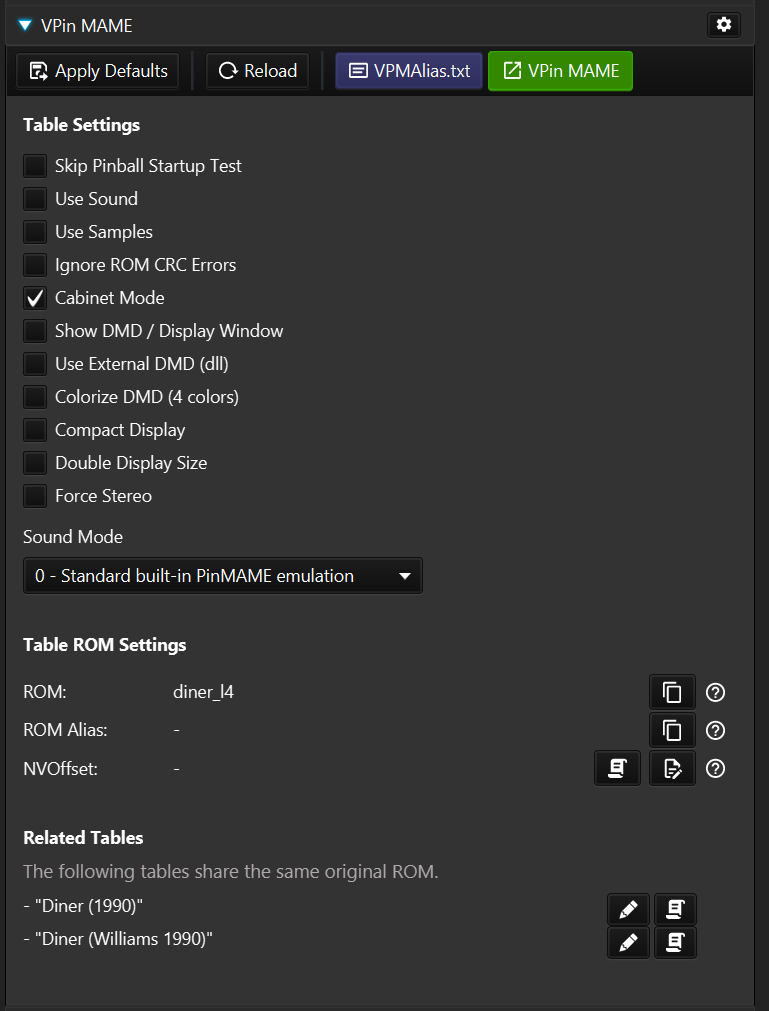Copy the ROM Alias value
769x1011 pixels.
point(672,731)
